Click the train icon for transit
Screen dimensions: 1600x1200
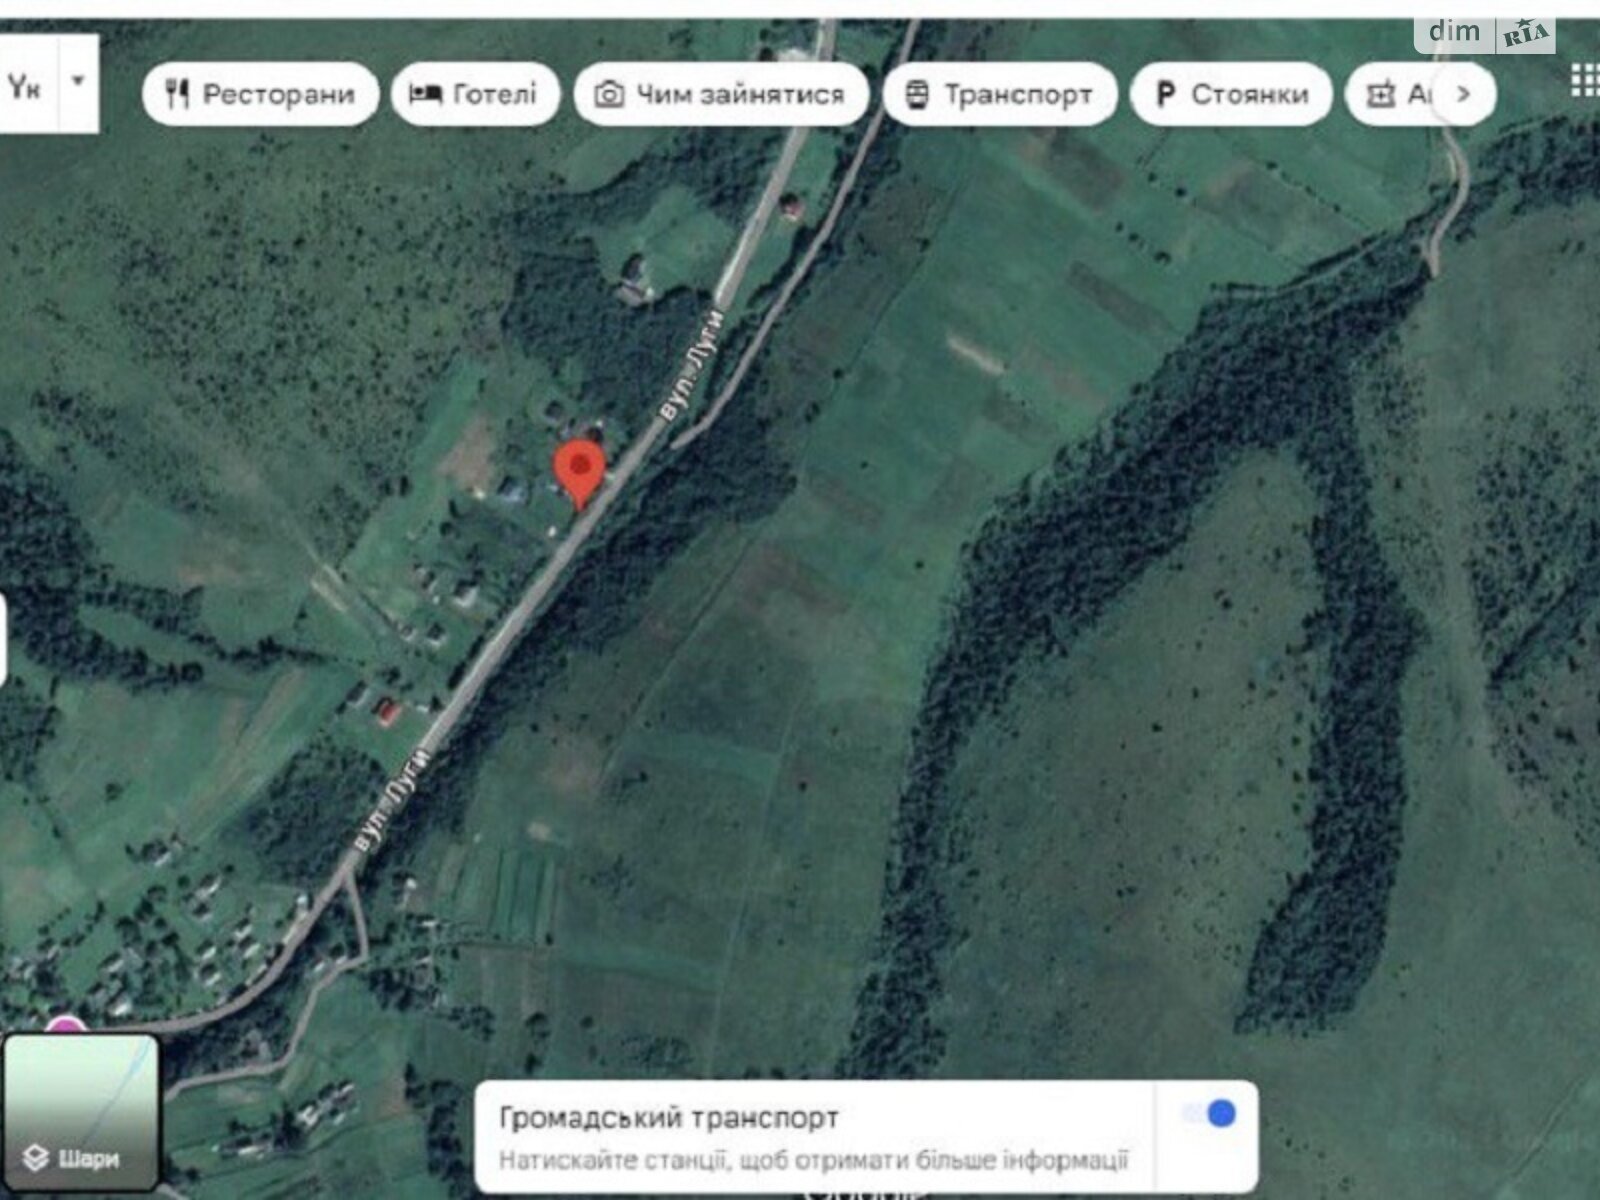pyautogui.click(x=916, y=95)
